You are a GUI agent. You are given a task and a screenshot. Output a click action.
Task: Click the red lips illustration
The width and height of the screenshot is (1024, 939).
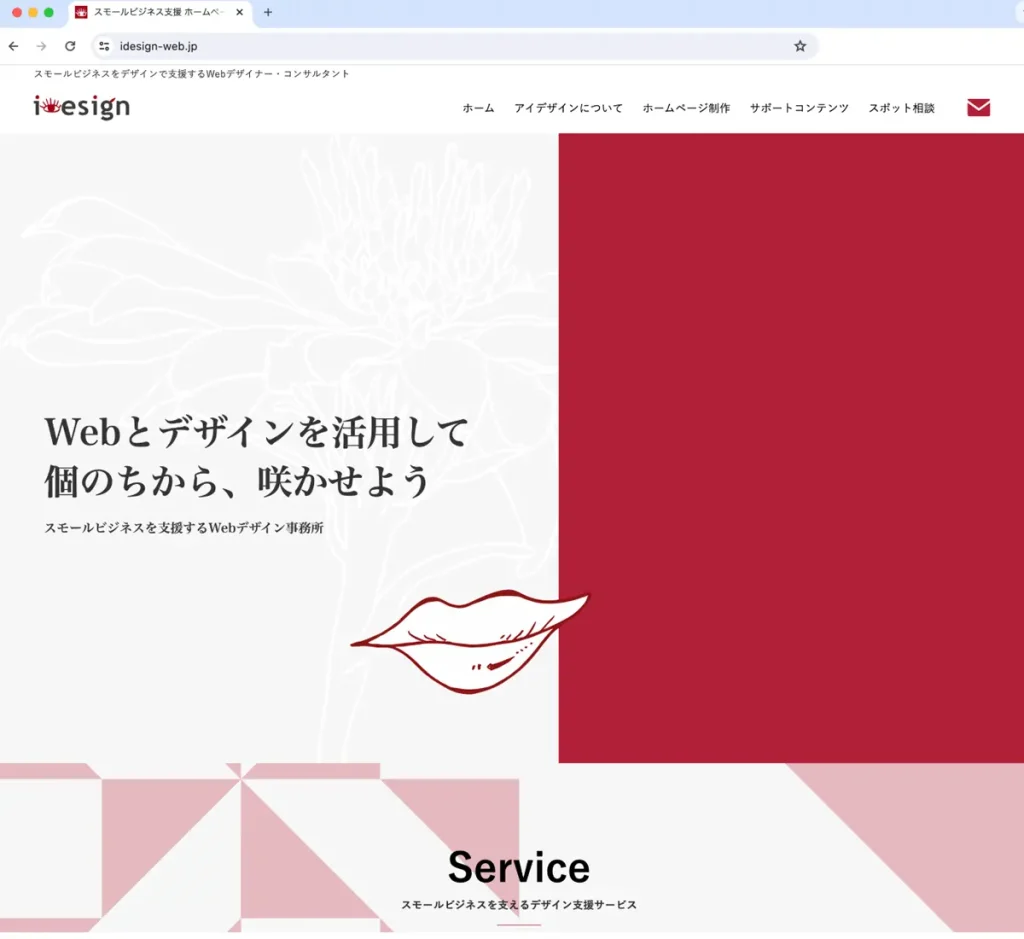[470, 640]
